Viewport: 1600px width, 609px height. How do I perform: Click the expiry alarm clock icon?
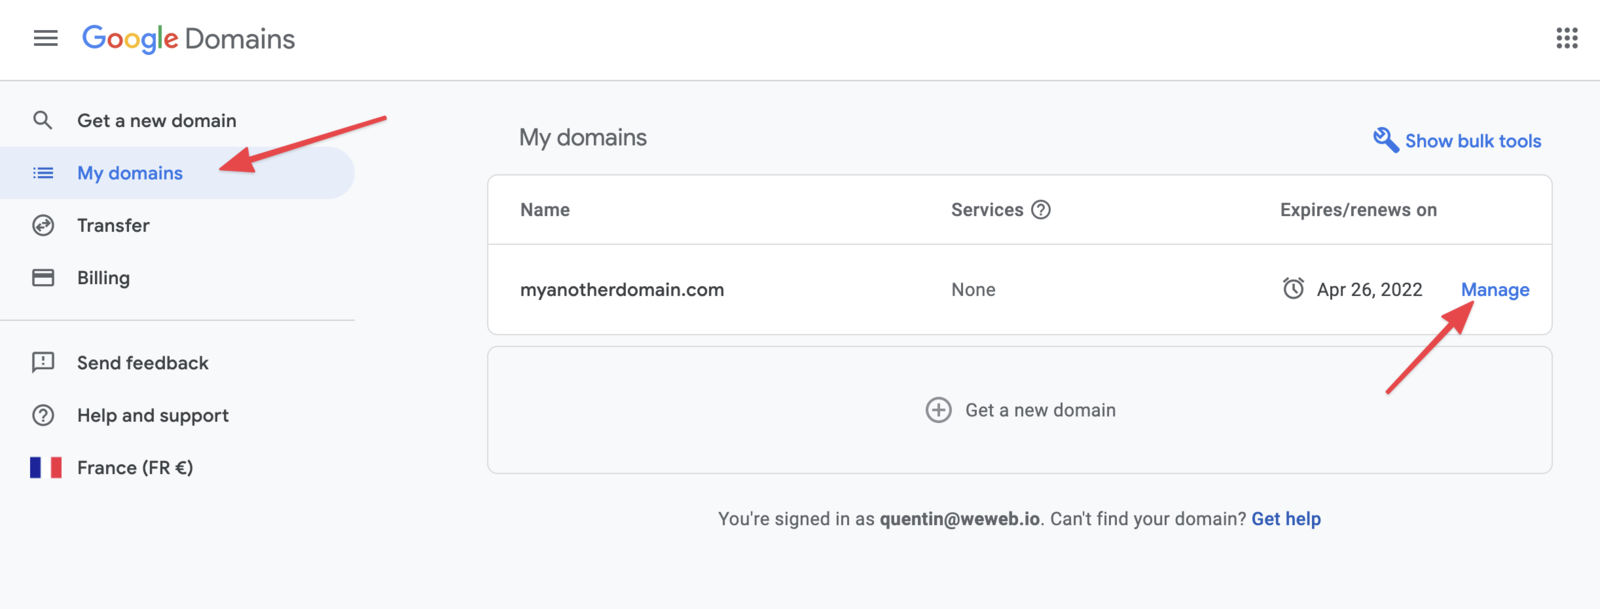[x=1293, y=289]
